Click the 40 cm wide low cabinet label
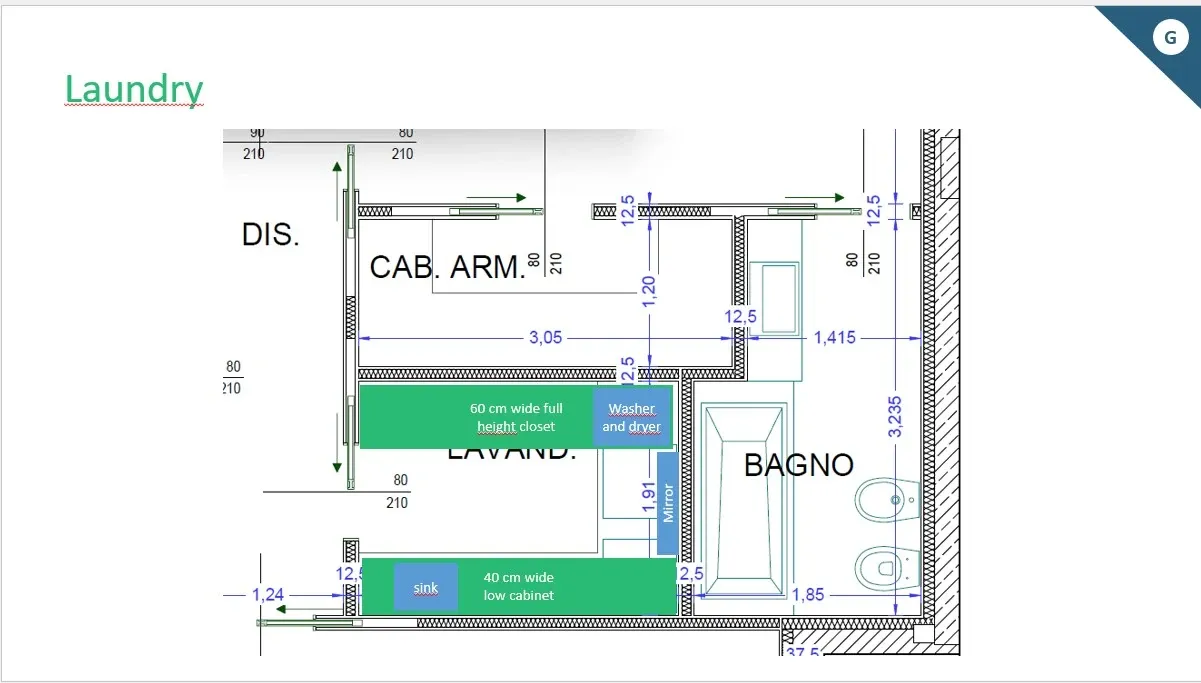This screenshot has width=1201, height=683. (x=518, y=586)
